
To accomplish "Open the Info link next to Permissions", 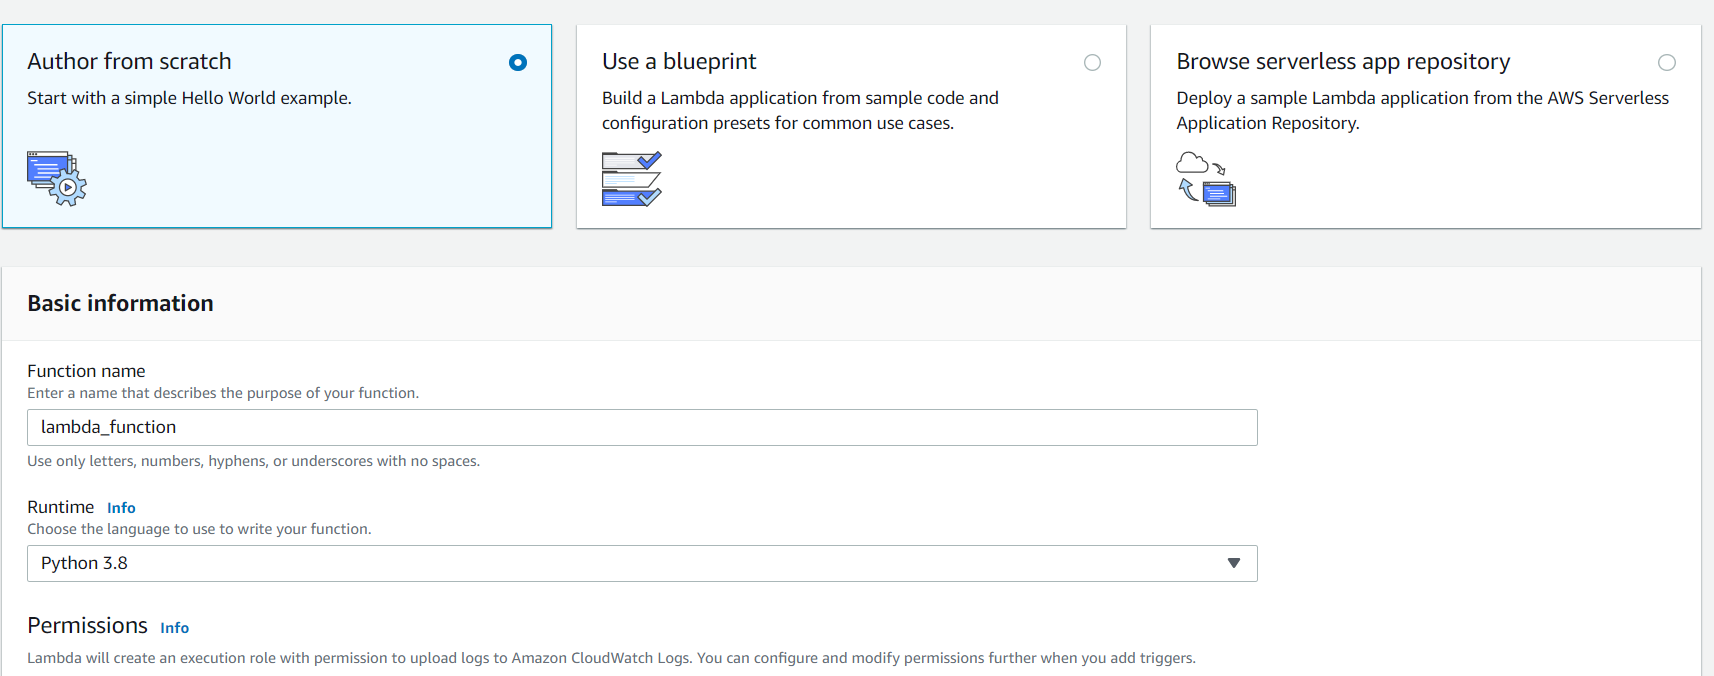I will (x=174, y=628).
